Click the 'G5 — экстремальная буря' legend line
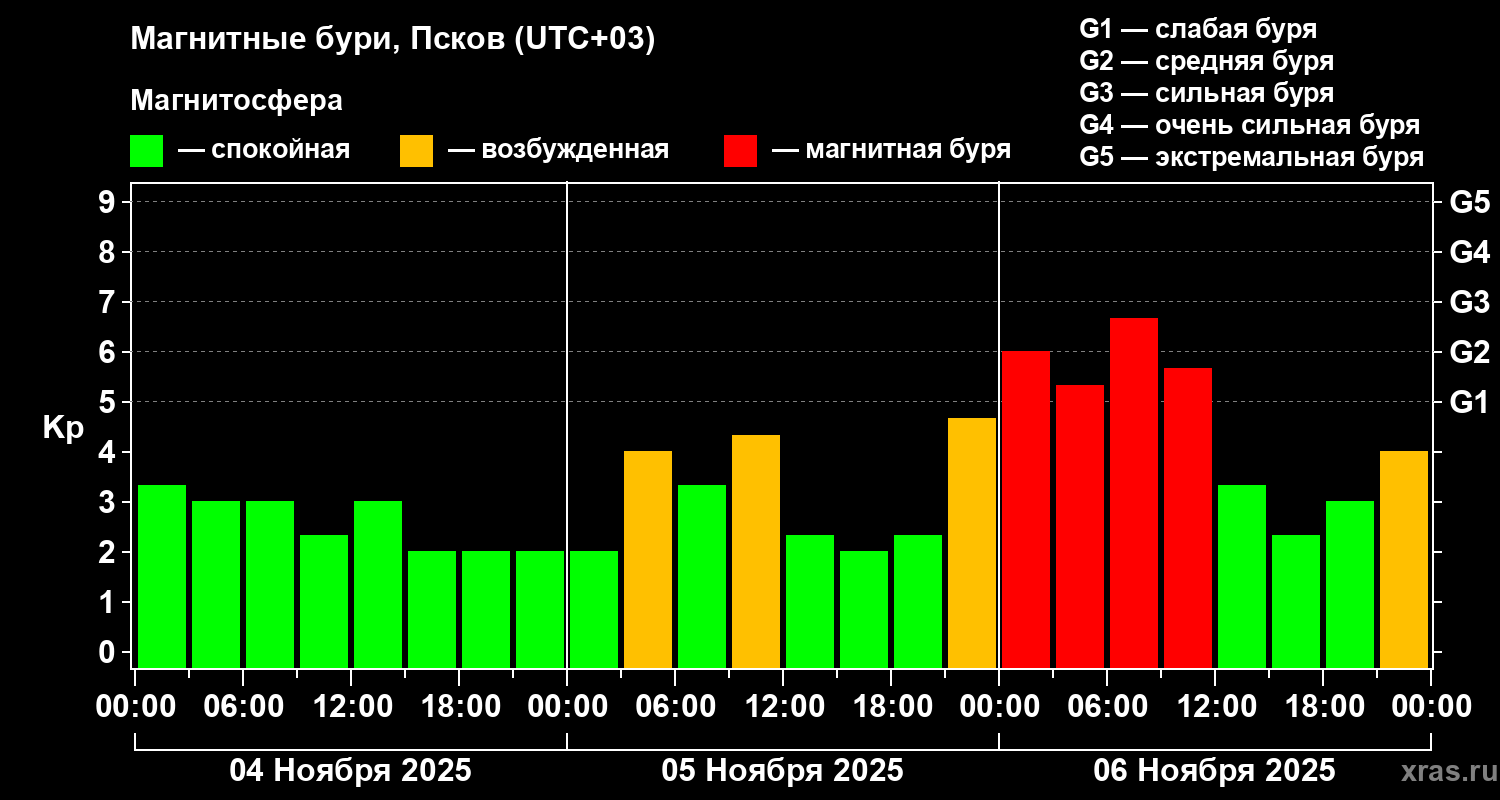1500x800 pixels. pyautogui.click(x=1252, y=158)
